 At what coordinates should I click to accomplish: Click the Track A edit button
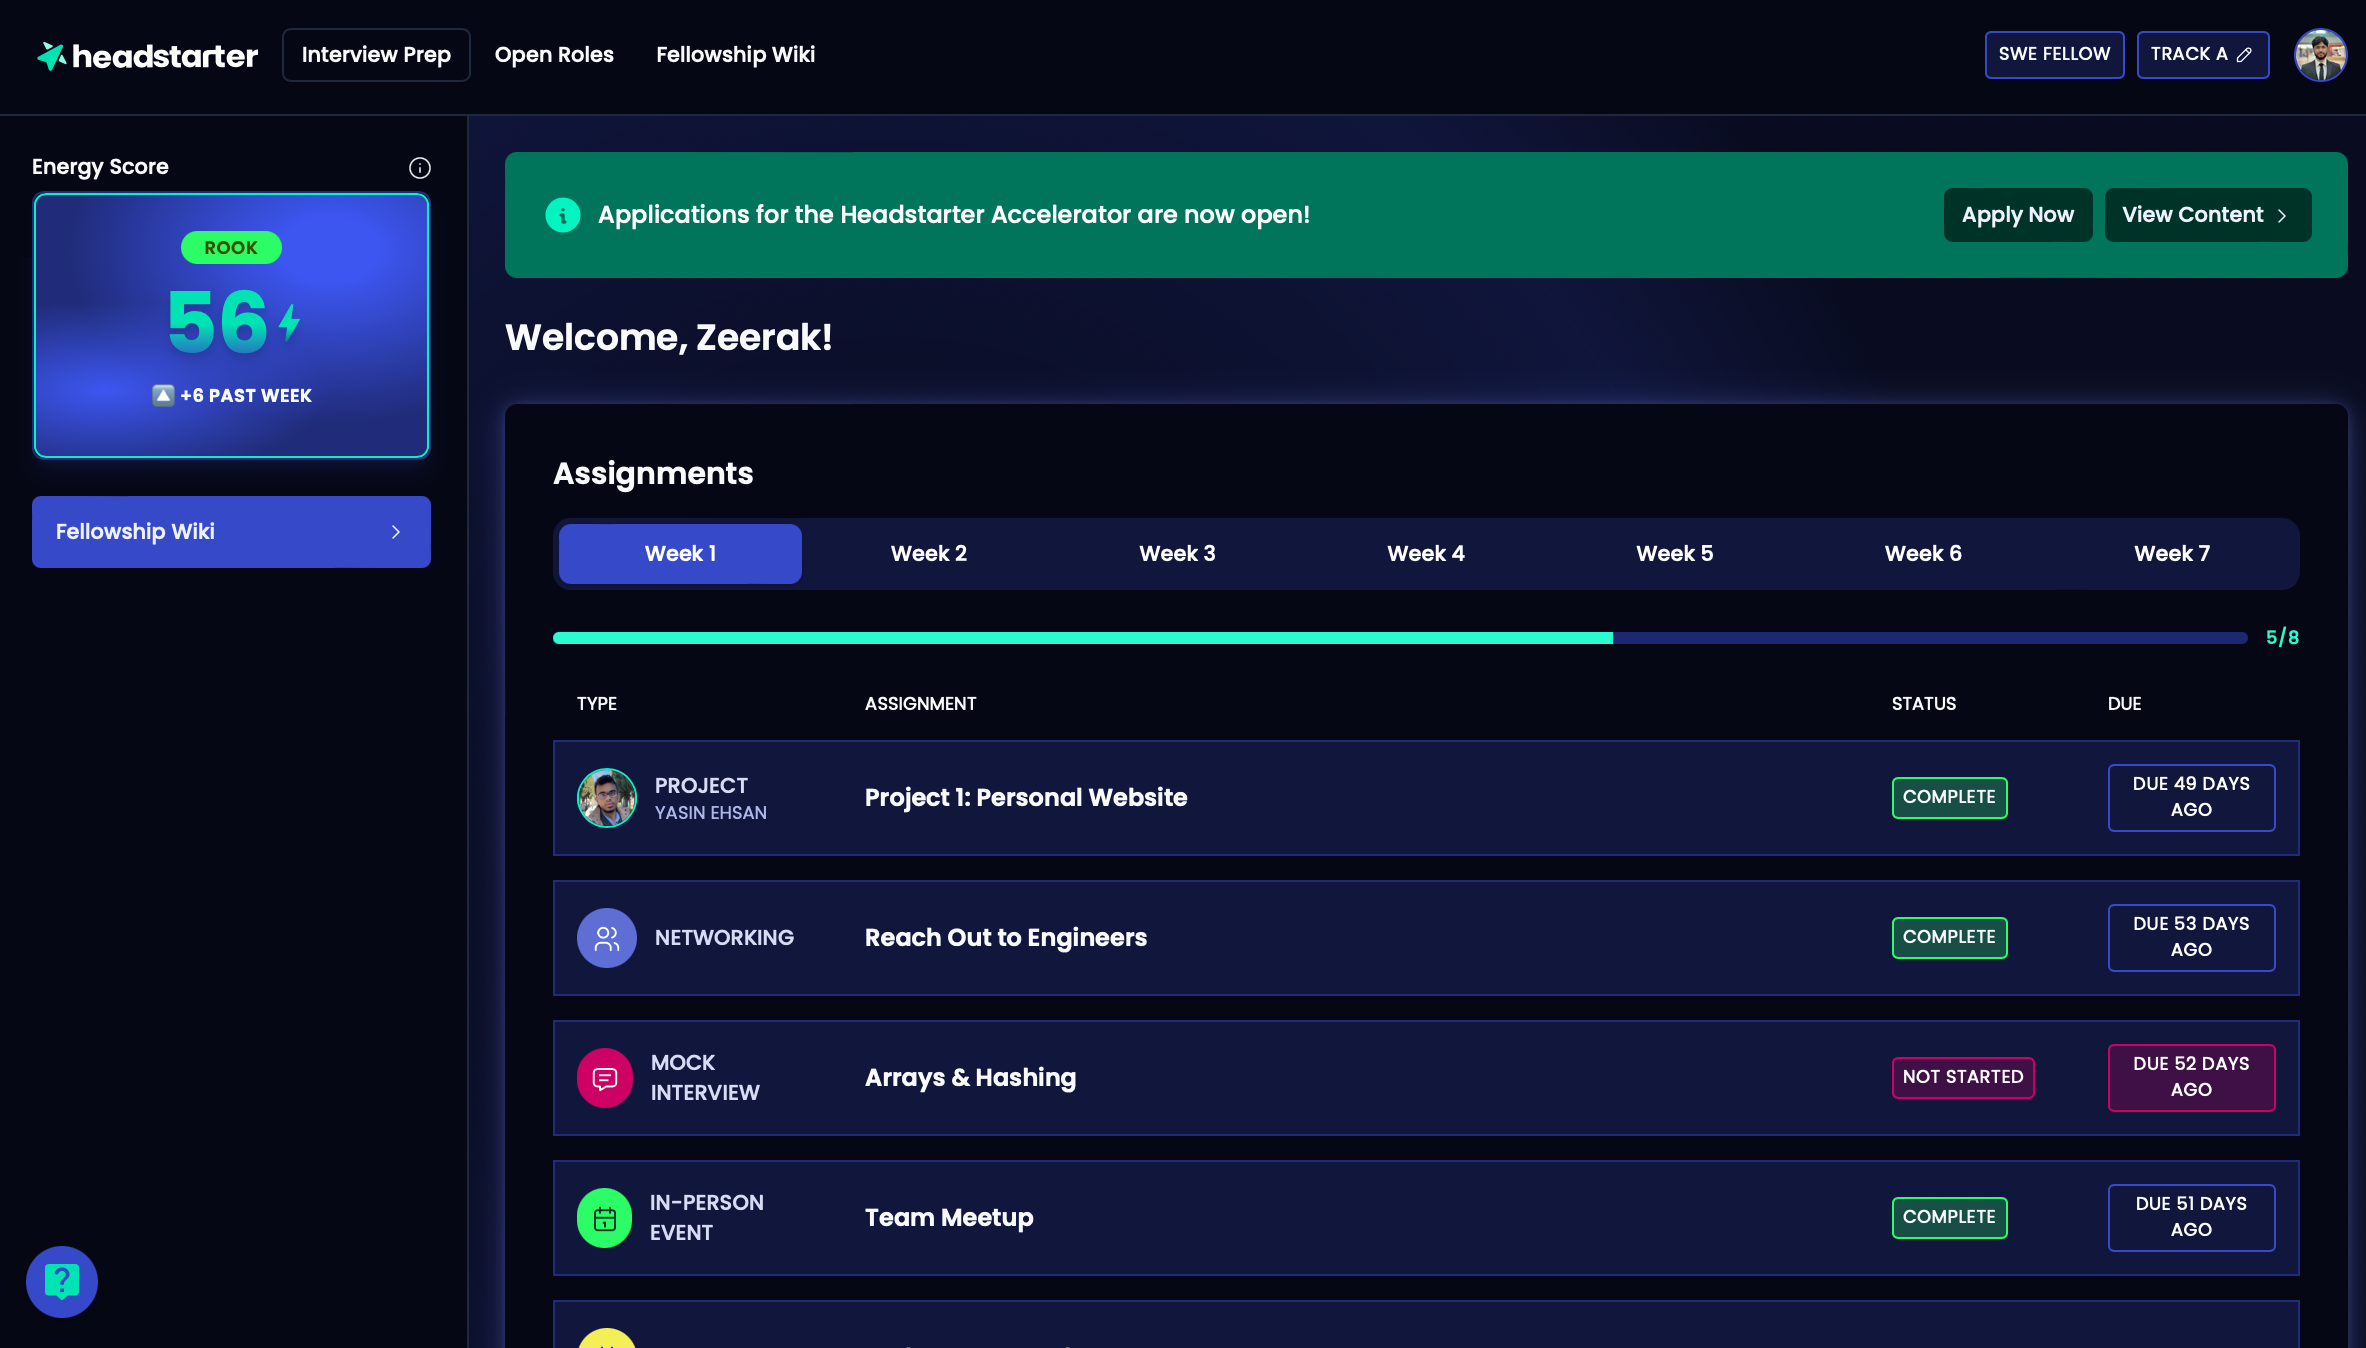(x=2202, y=55)
